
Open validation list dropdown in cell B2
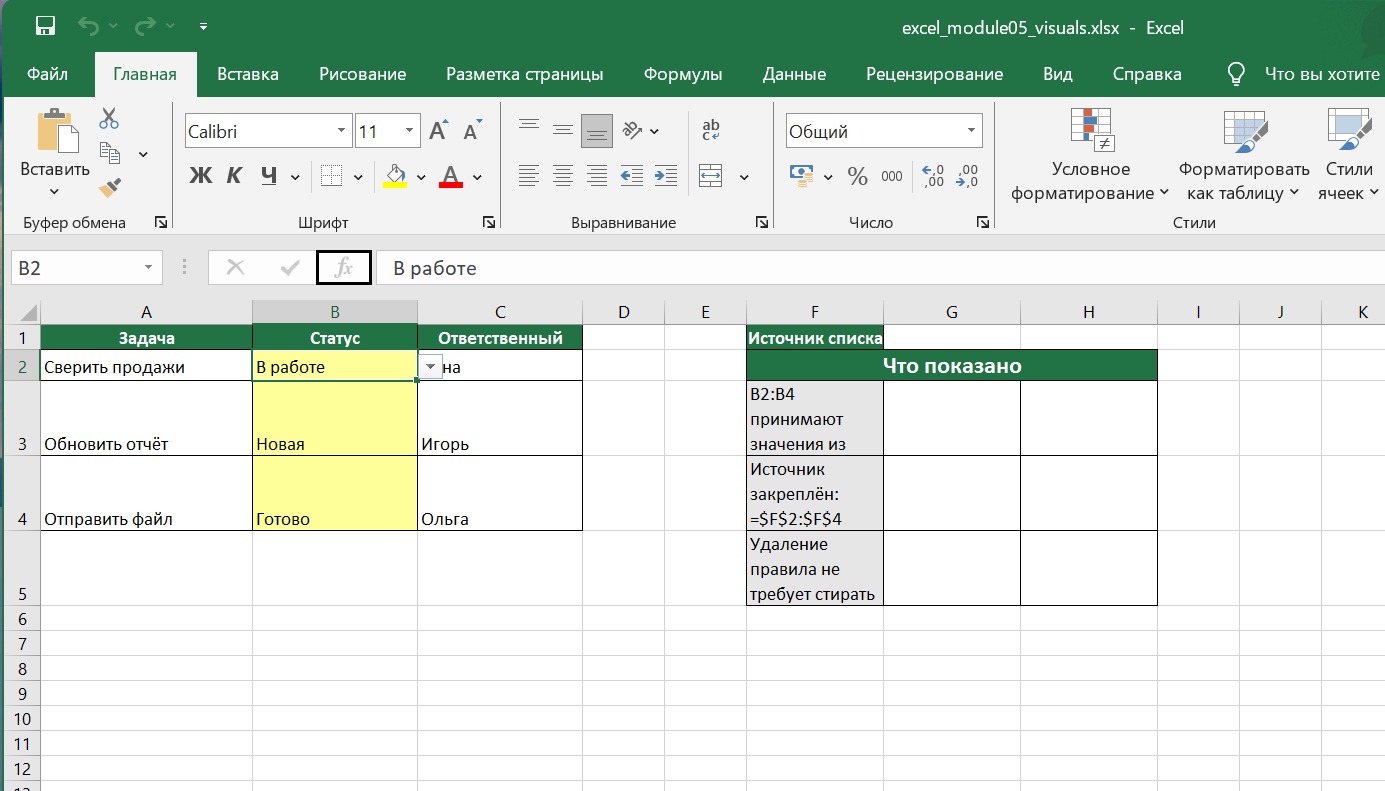point(430,367)
